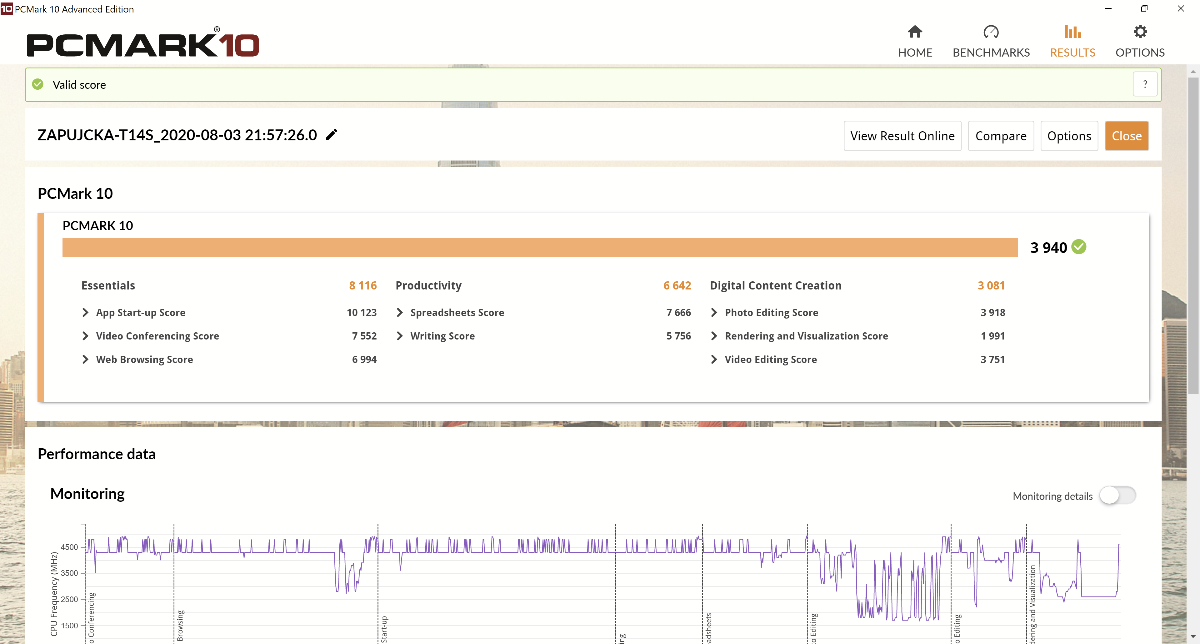
Task: Go to the Home icon in navigation
Action: pyautogui.click(x=914, y=32)
